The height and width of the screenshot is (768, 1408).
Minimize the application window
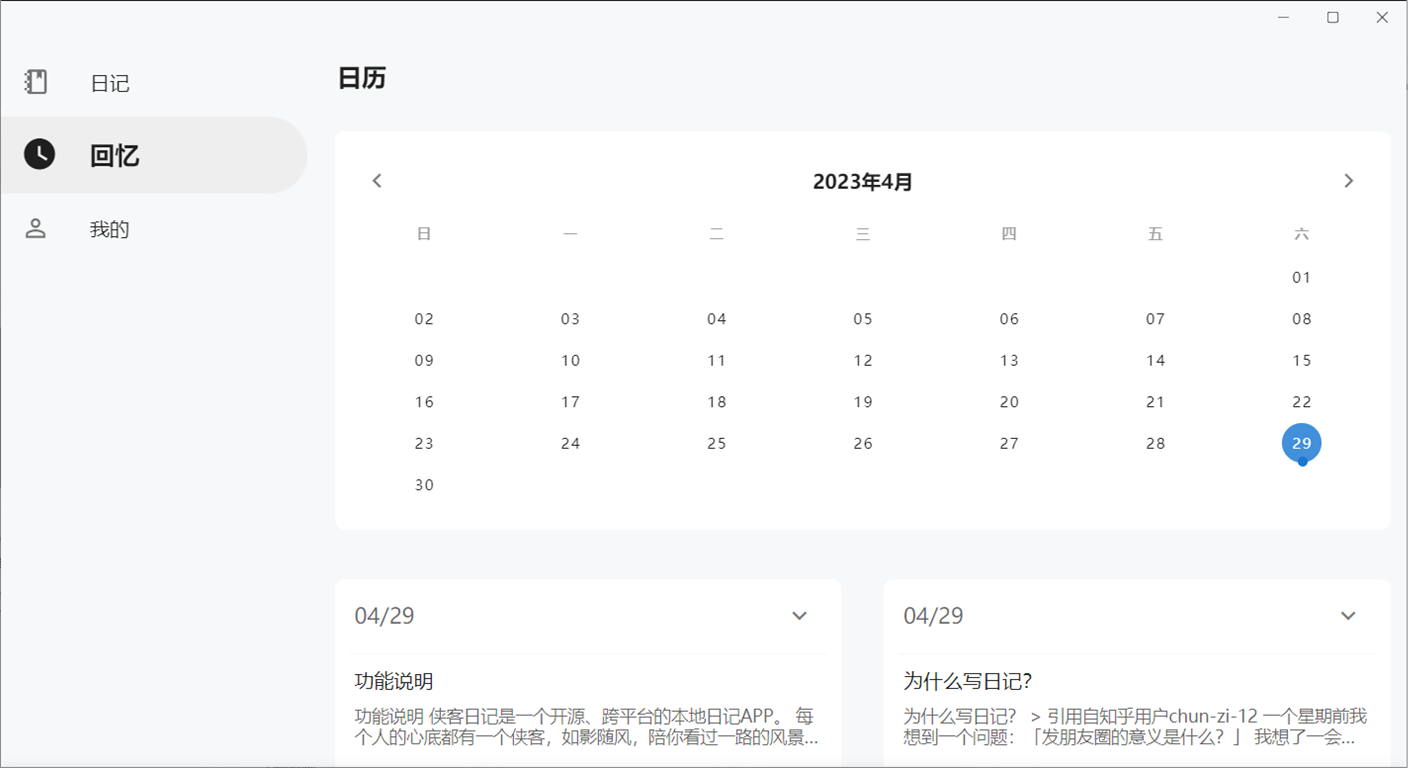pos(1283,18)
